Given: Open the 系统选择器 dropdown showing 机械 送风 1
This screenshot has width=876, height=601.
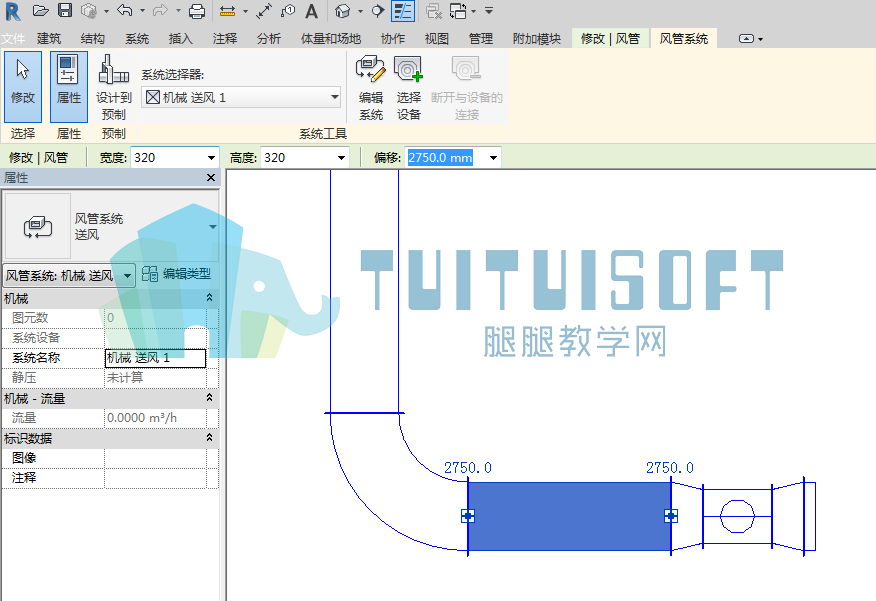Looking at the screenshot, I should pyautogui.click(x=241, y=97).
